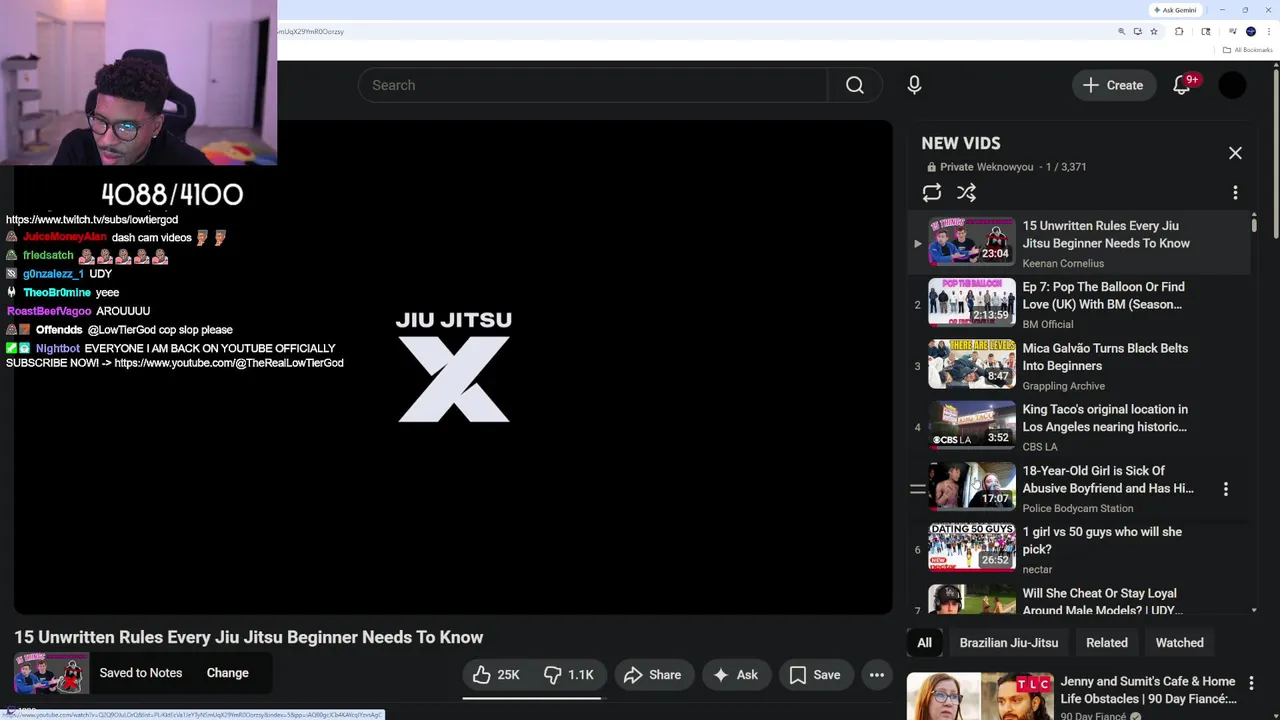Click the Grappling Archive channel name
The height and width of the screenshot is (720, 1280).
(1063, 386)
